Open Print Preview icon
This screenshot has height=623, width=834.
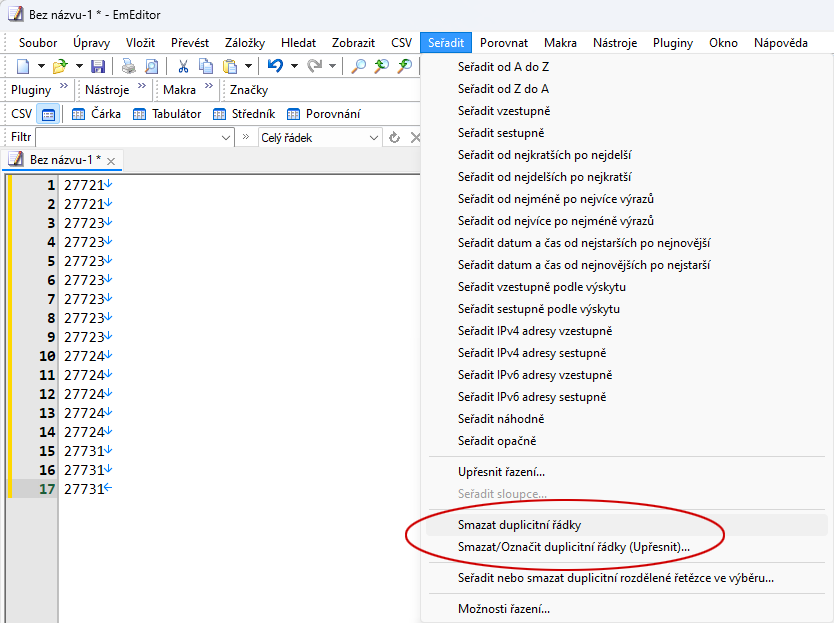click(152, 67)
